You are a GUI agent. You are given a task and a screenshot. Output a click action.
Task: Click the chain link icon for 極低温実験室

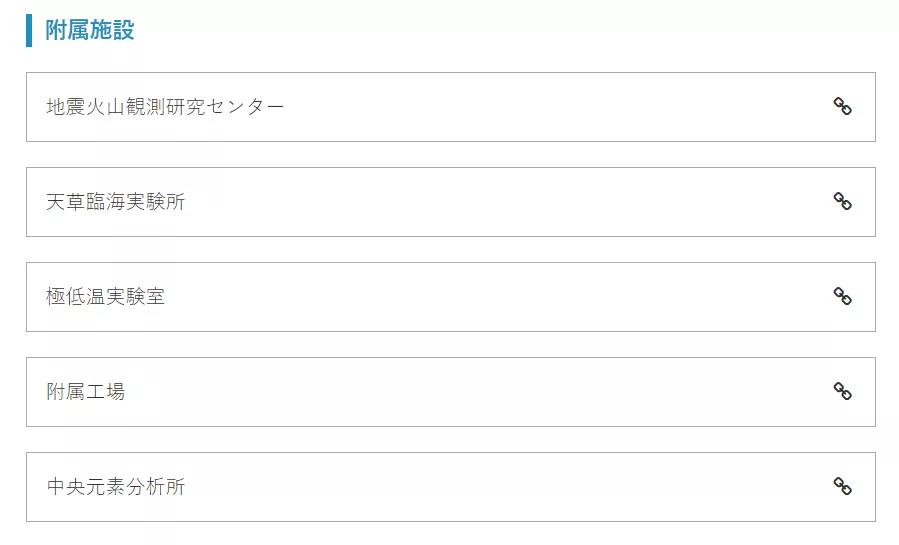coord(842,297)
